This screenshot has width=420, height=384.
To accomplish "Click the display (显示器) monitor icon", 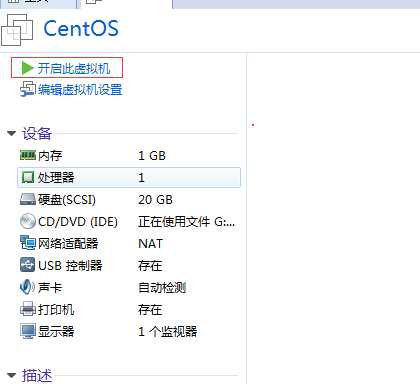I will 28,331.
